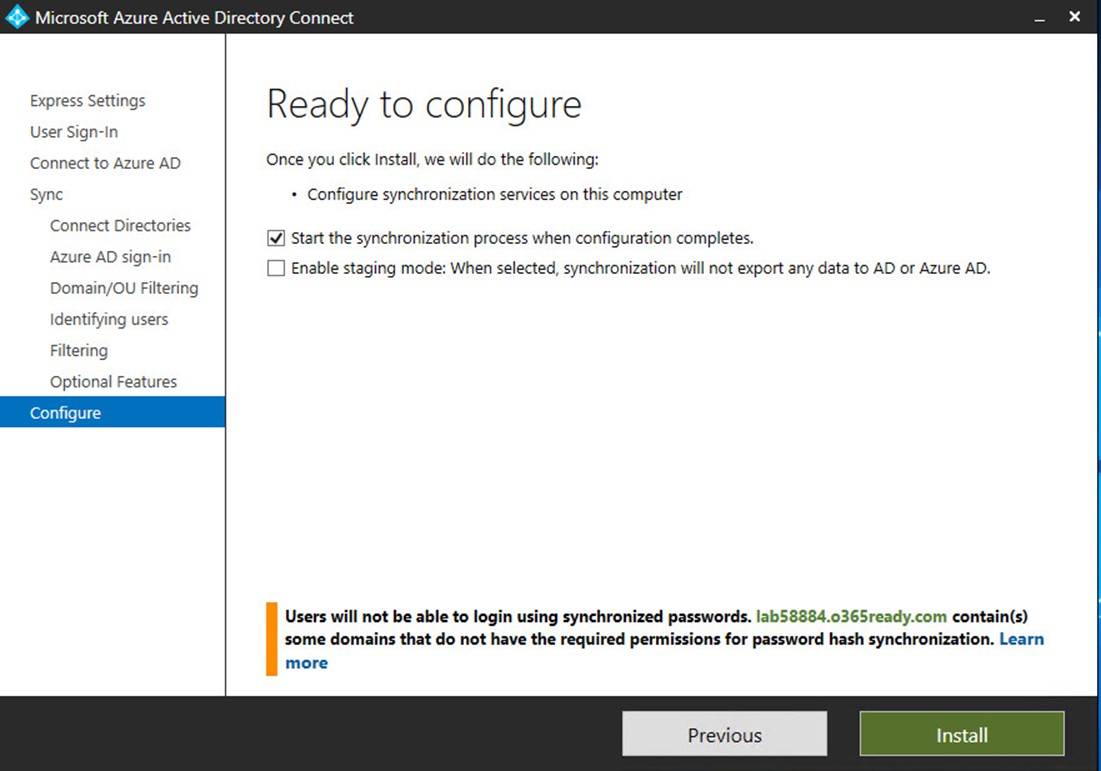This screenshot has width=1101, height=771.
Task: Open Azure AD sign-in step
Action: tap(110, 257)
